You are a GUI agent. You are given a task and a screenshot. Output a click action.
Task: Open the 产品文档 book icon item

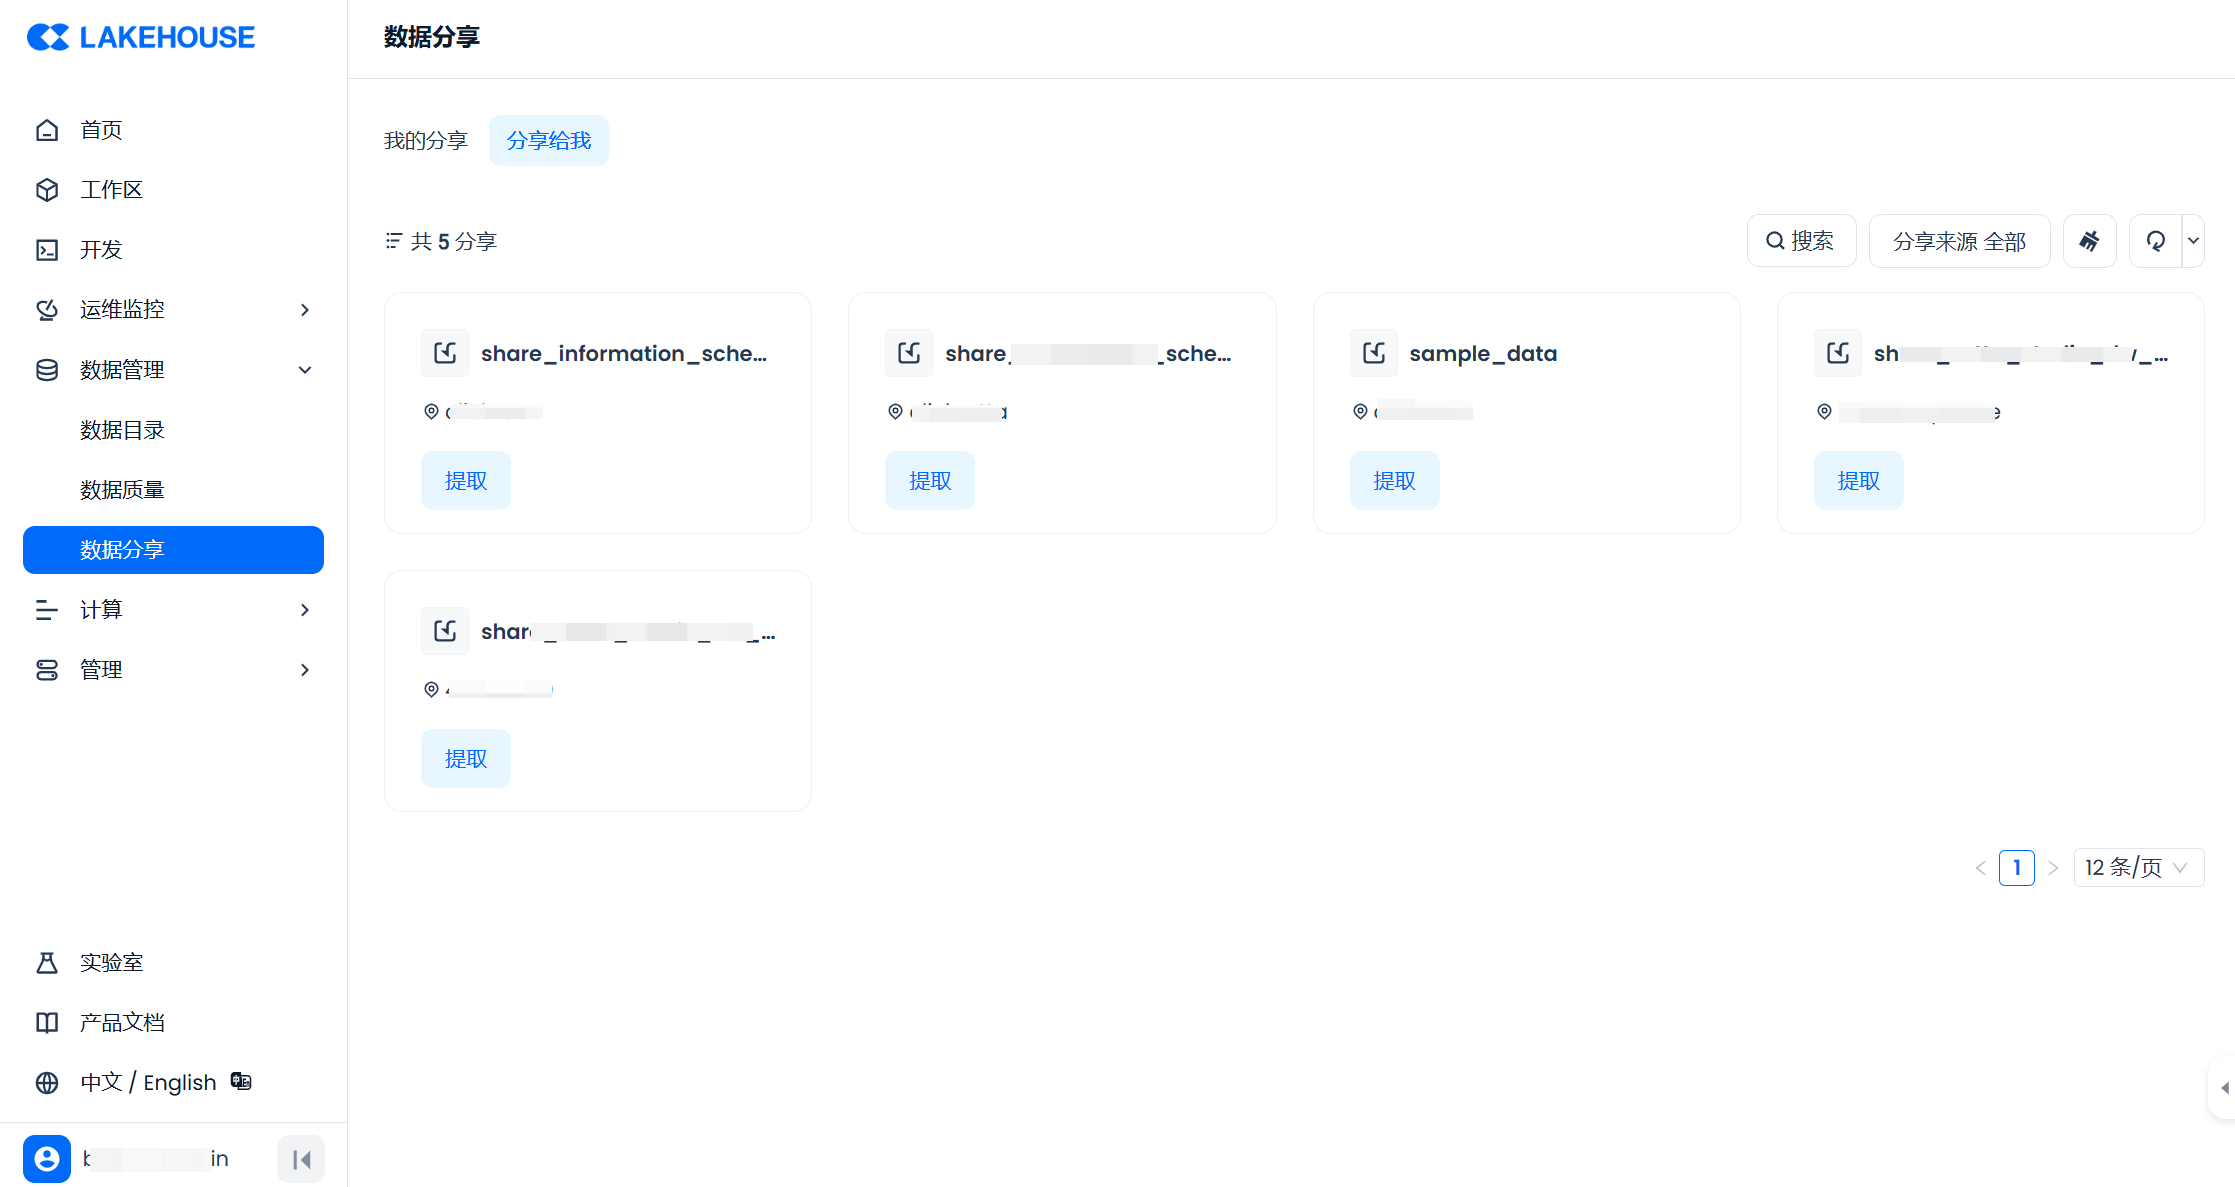47,1022
